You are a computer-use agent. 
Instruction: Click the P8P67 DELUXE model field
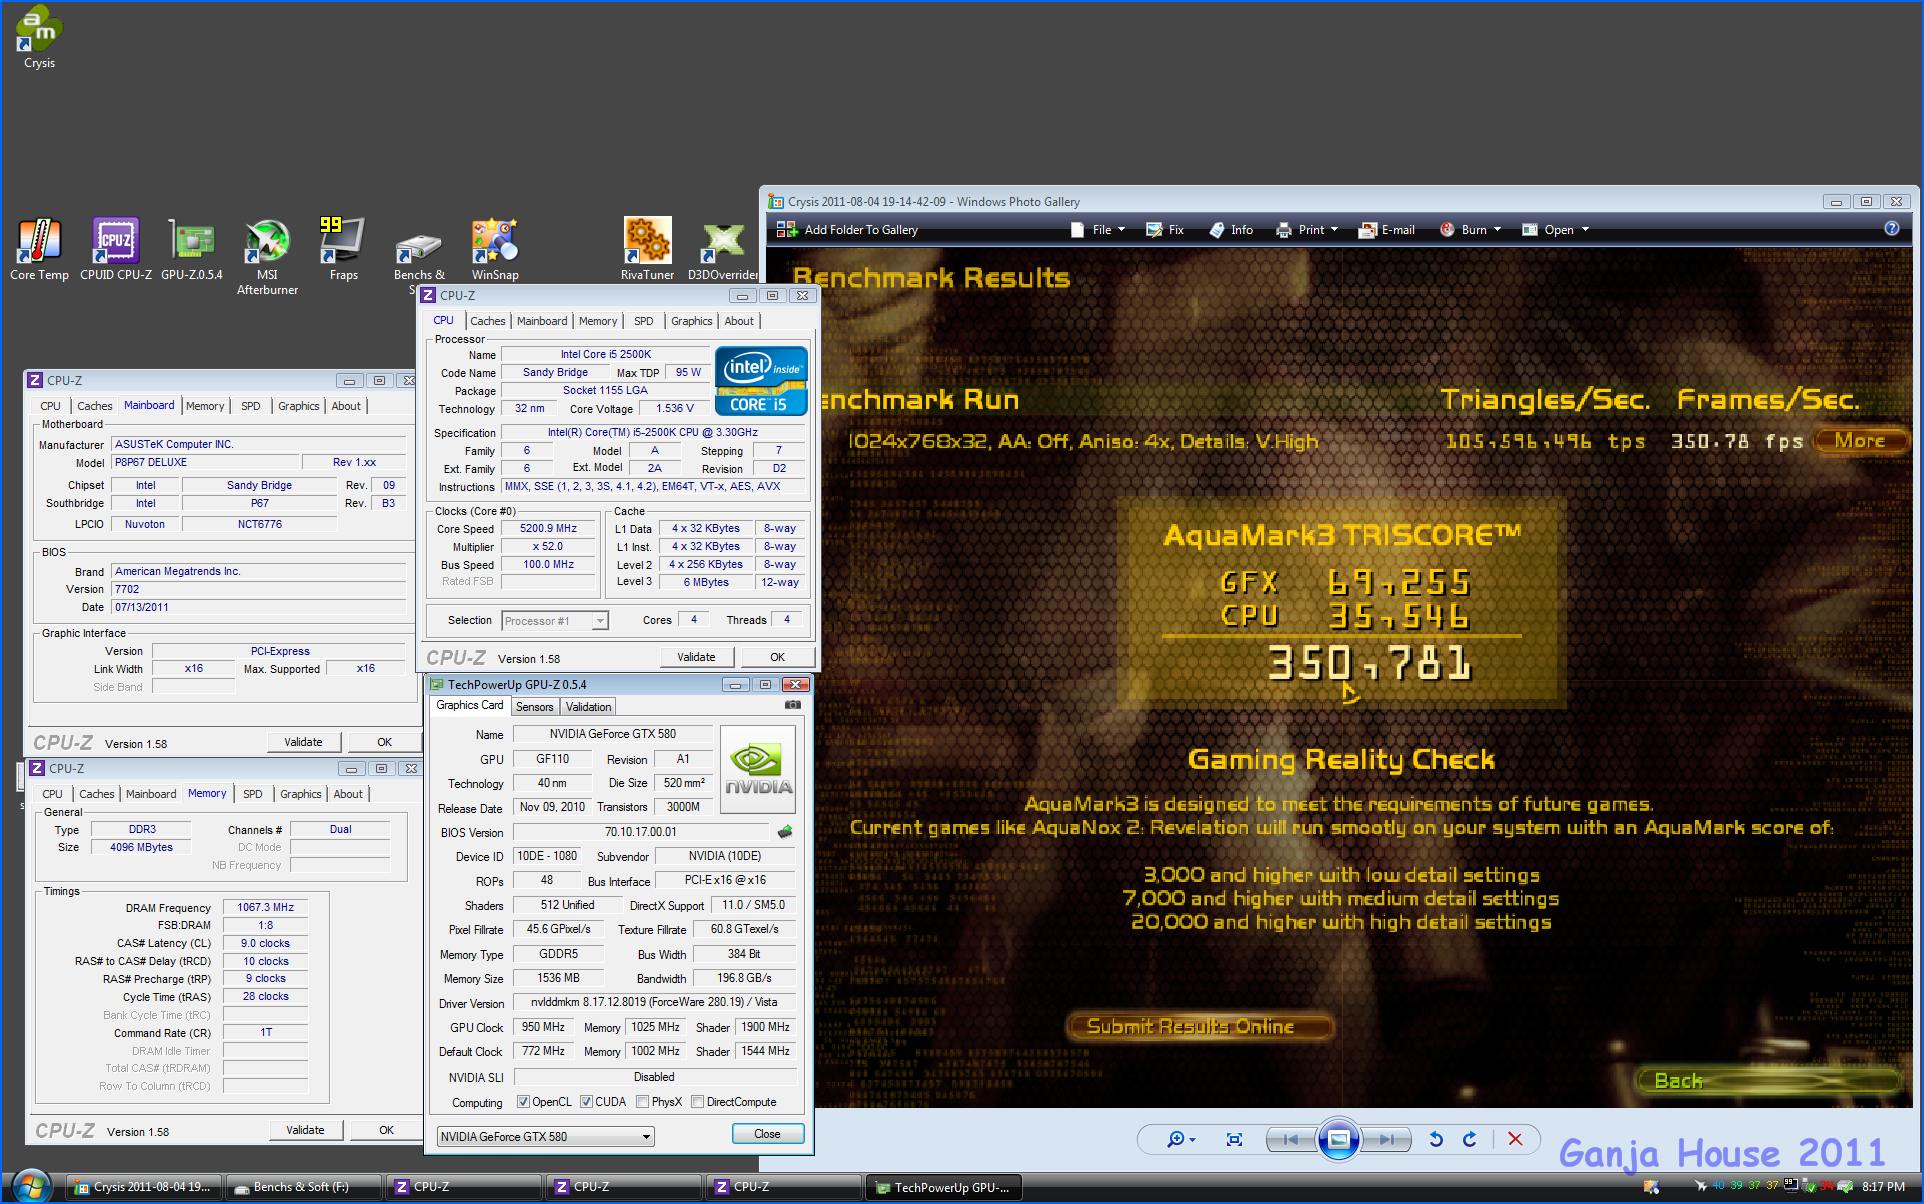[204, 463]
